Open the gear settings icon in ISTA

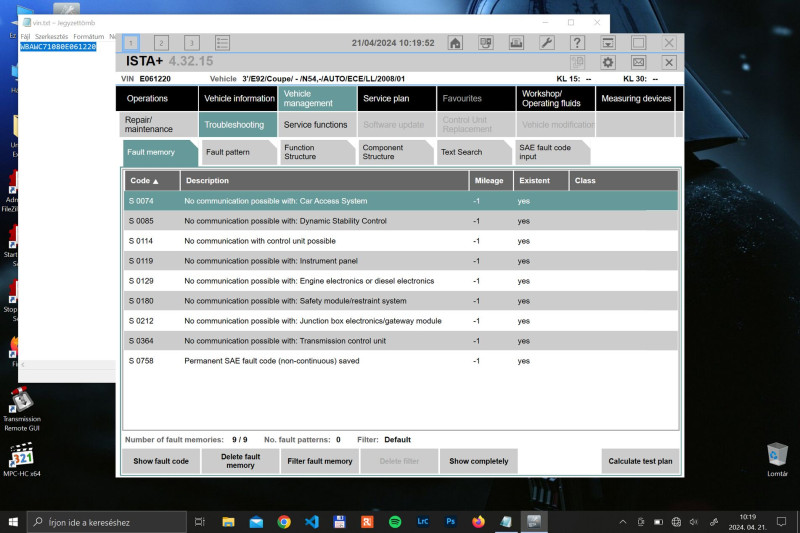point(608,63)
